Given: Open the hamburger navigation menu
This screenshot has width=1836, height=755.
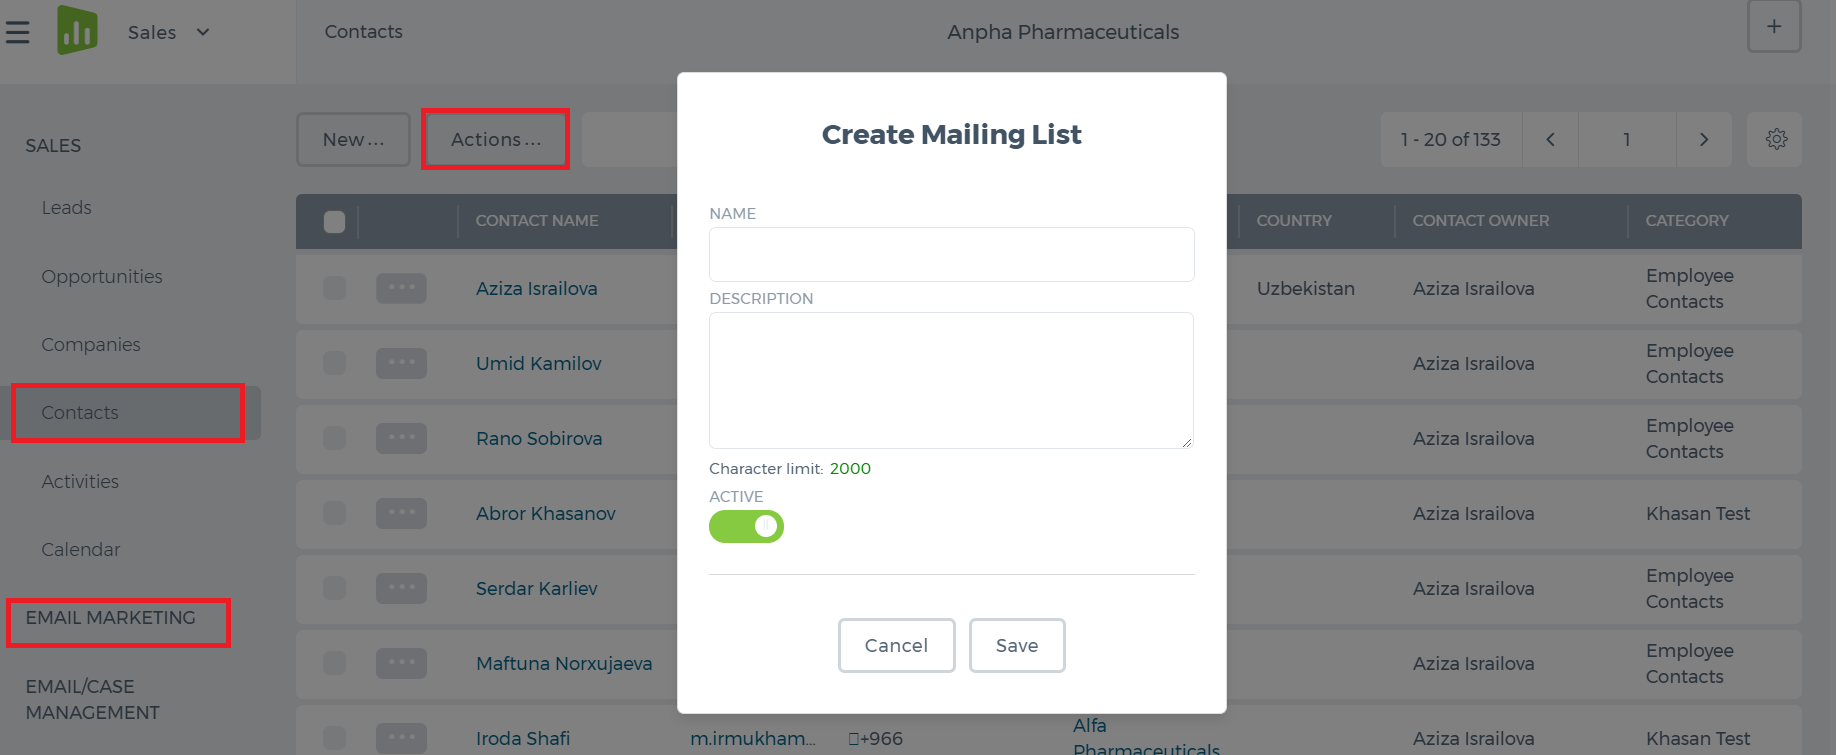Looking at the screenshot, I should (17, 33).
